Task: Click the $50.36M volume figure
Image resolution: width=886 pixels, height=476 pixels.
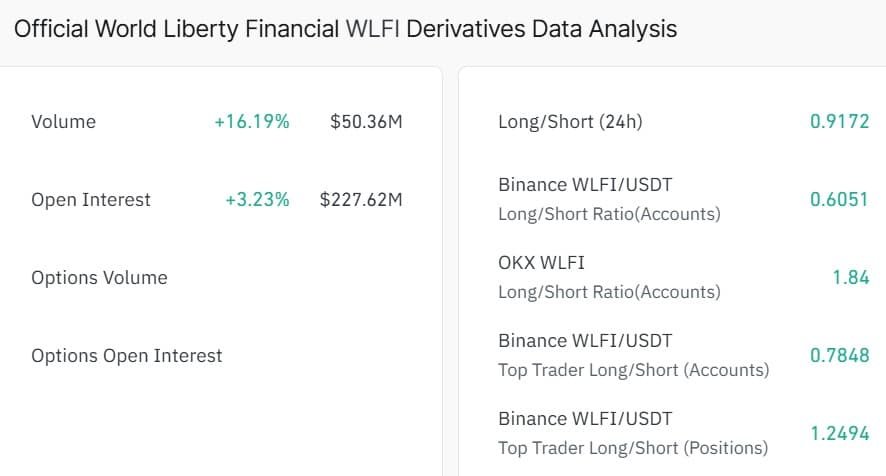Action: (x=366, y=122)
